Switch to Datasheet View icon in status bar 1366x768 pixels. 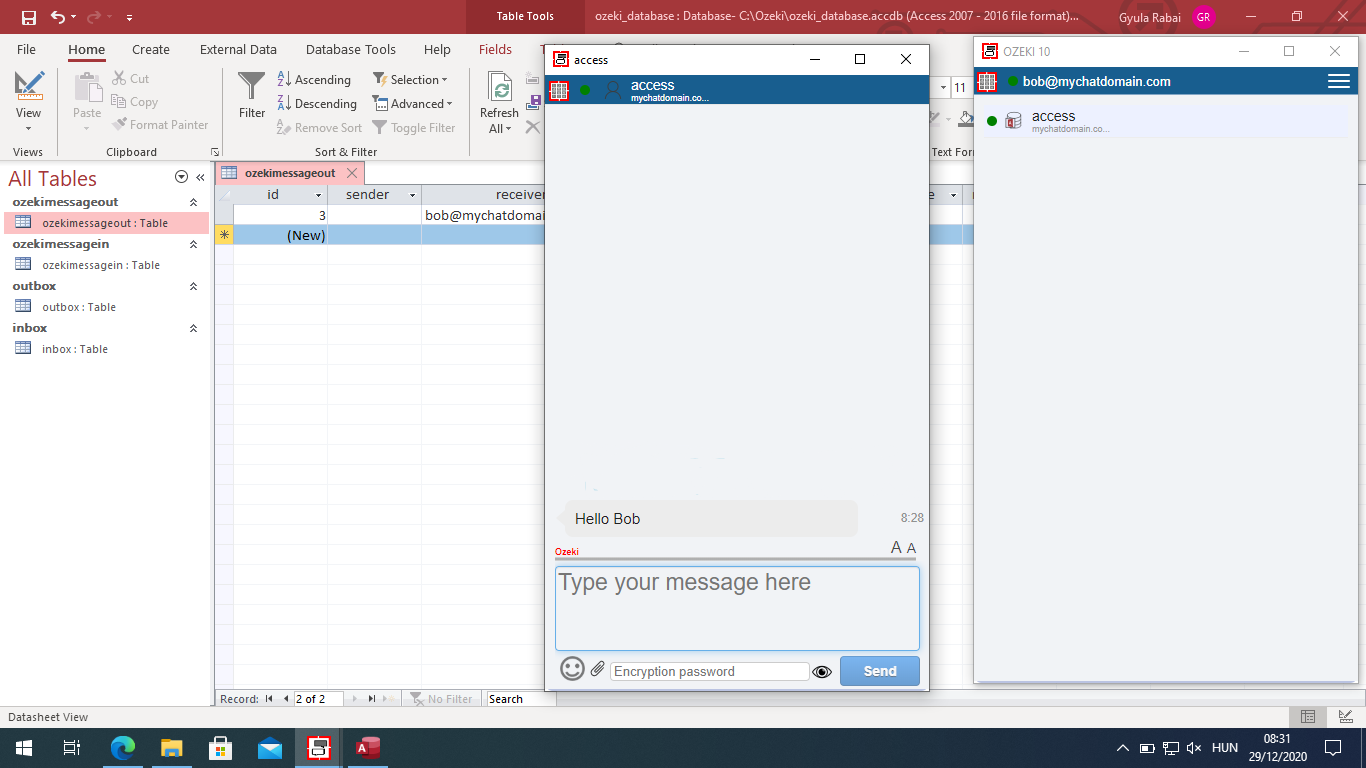(1307, 717)
